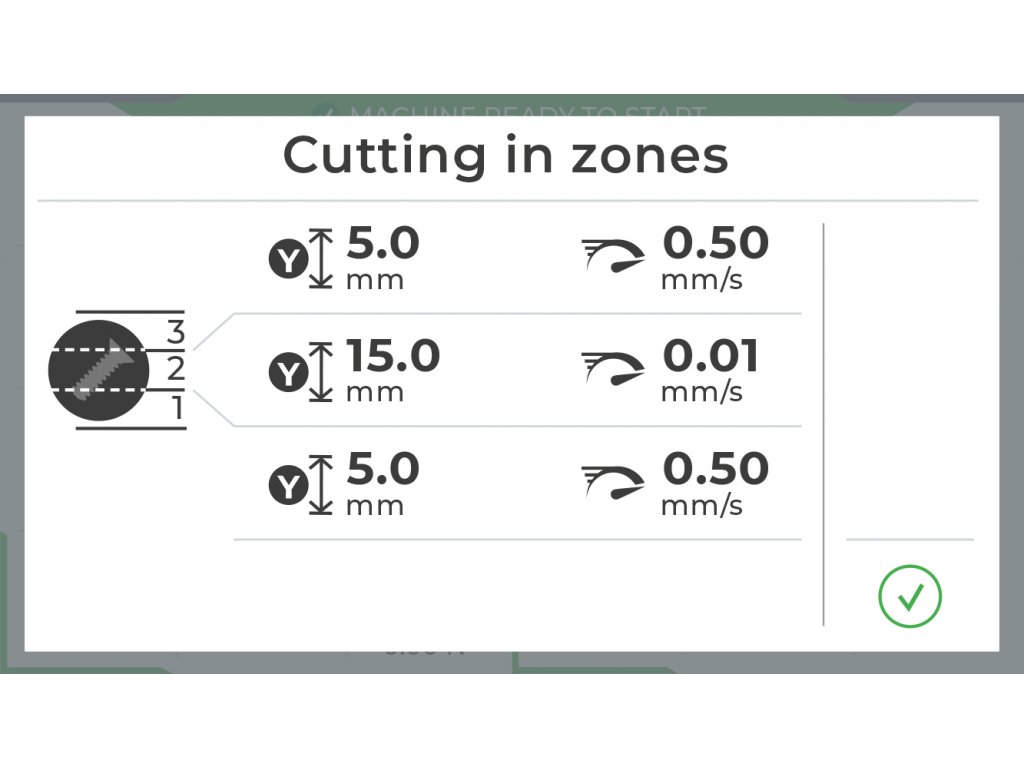
Task: Click the screw sample zone diagram
Action: coord(118,370)
